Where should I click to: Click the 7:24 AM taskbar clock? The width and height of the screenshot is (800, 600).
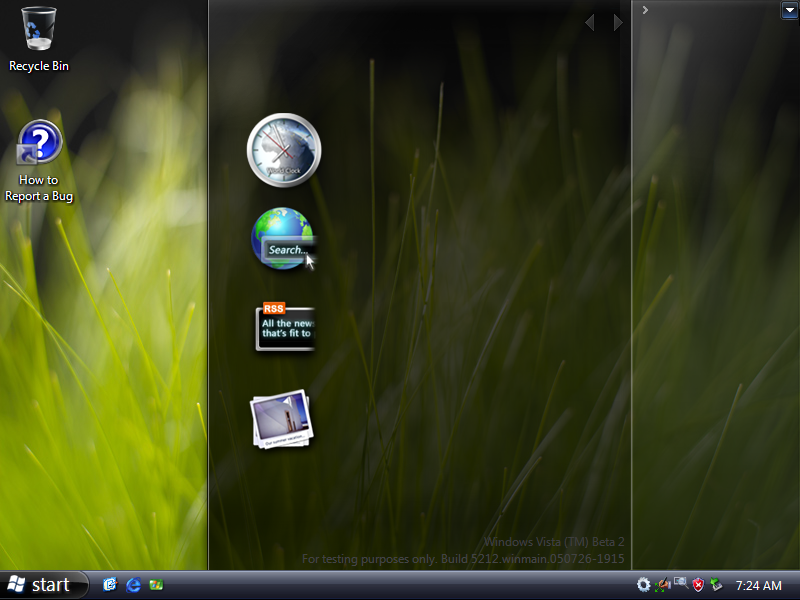click(x=759, y=585)
